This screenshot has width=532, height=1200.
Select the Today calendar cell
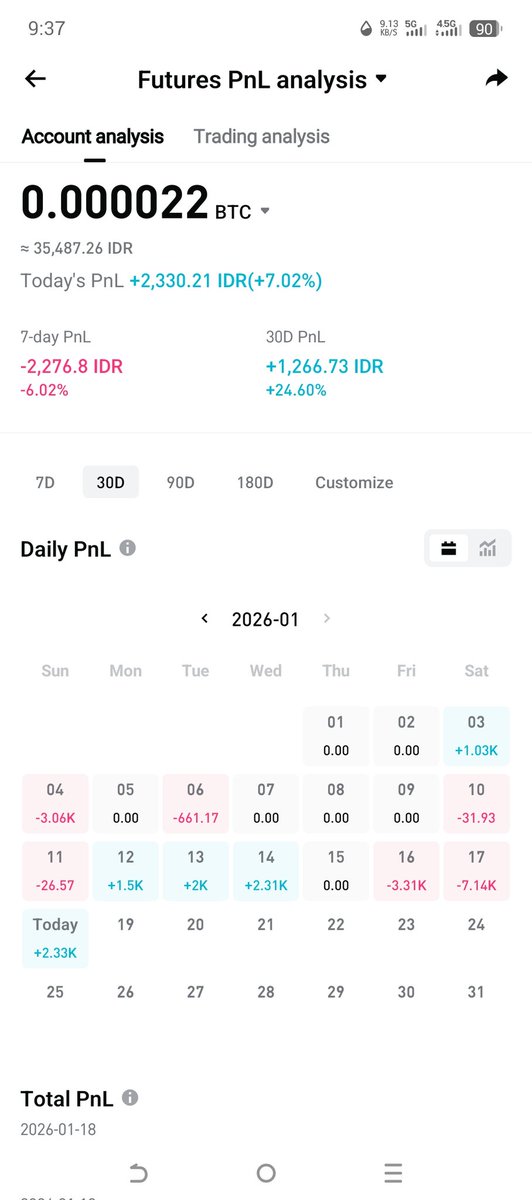[x=55, y=937]
